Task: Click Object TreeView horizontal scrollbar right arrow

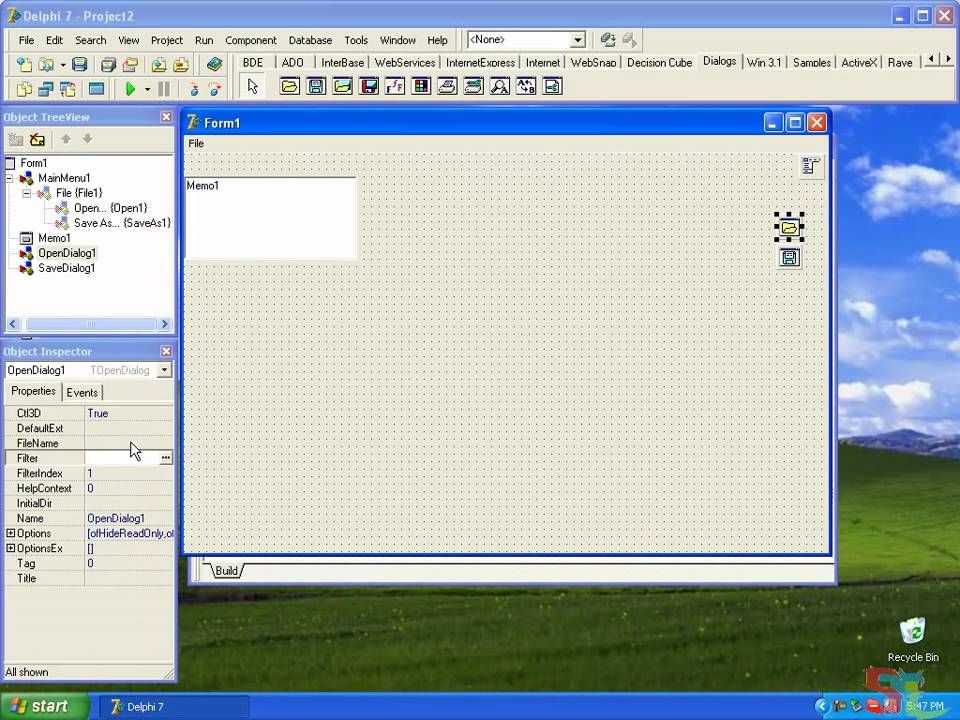Action: (x=164, y=324)
